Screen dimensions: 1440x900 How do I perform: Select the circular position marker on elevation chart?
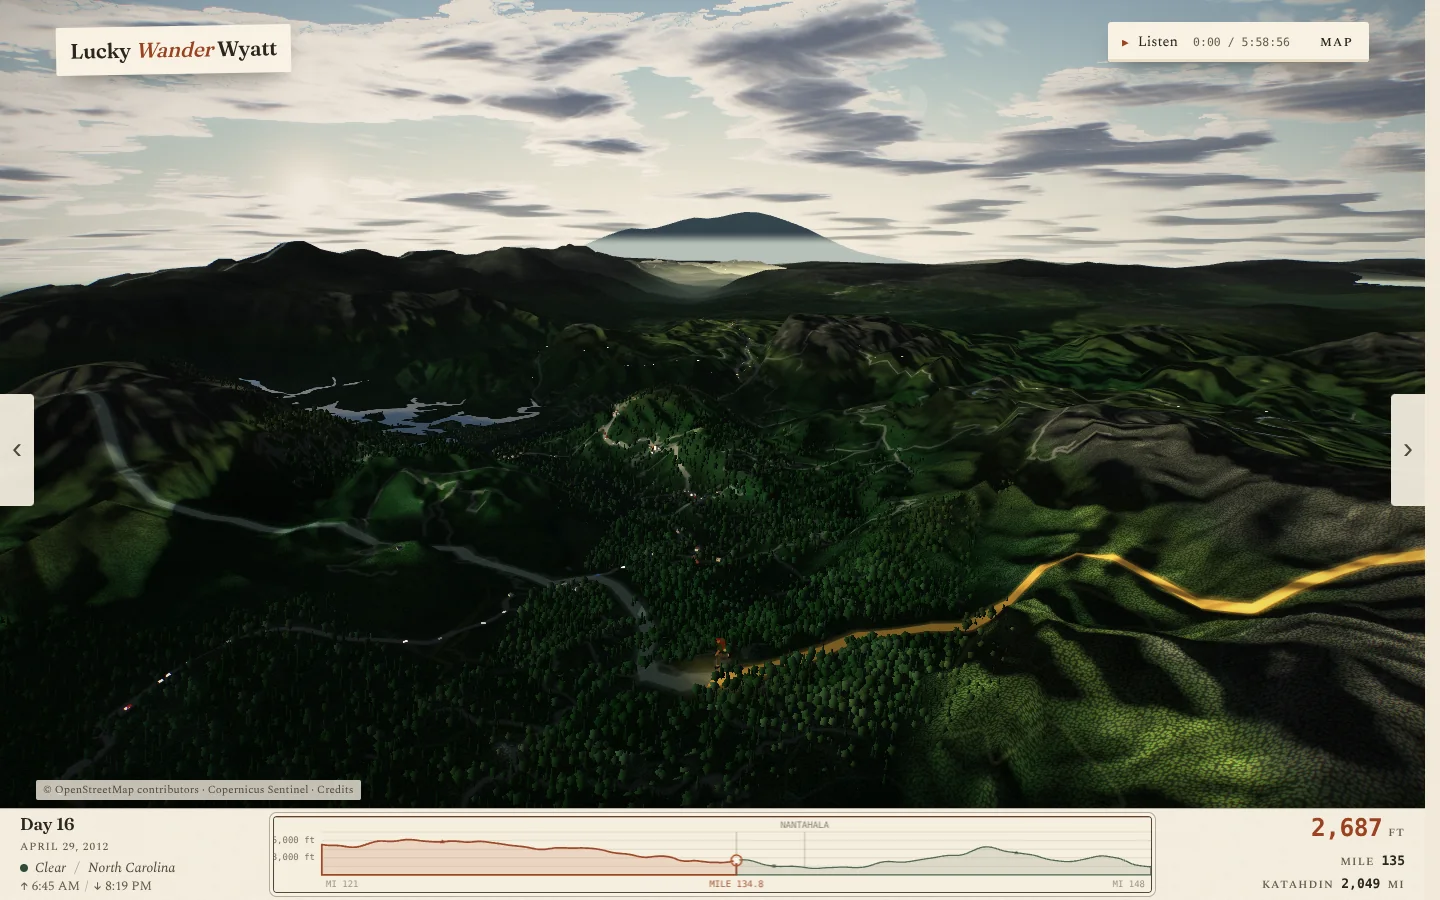(737, 860)
